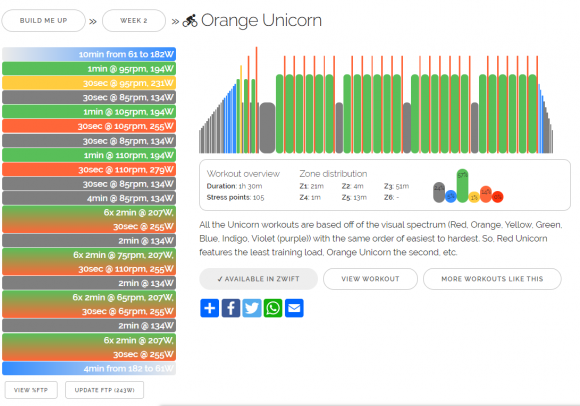Viewport: 580px width, 406px height.
Task: Click the yellow 1% zone bubble
Action: click(474, 197)
